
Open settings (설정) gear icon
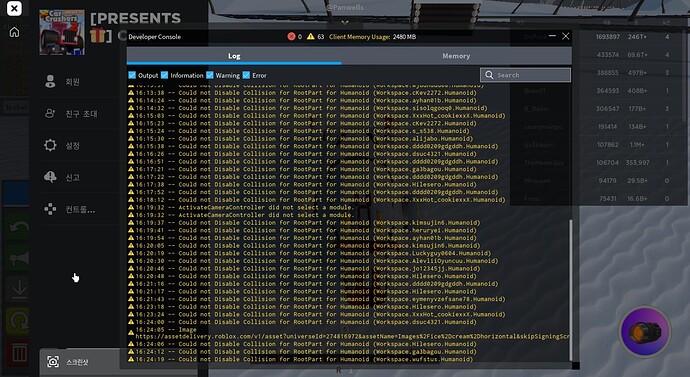(x=50, y=145)
